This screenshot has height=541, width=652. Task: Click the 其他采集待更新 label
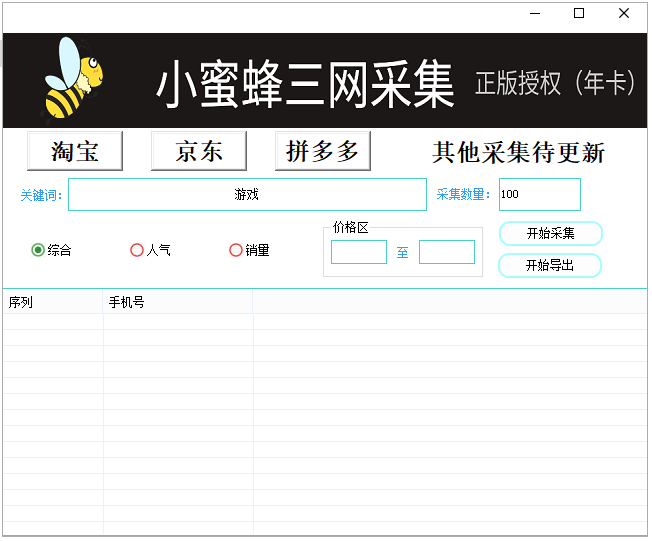518,153
